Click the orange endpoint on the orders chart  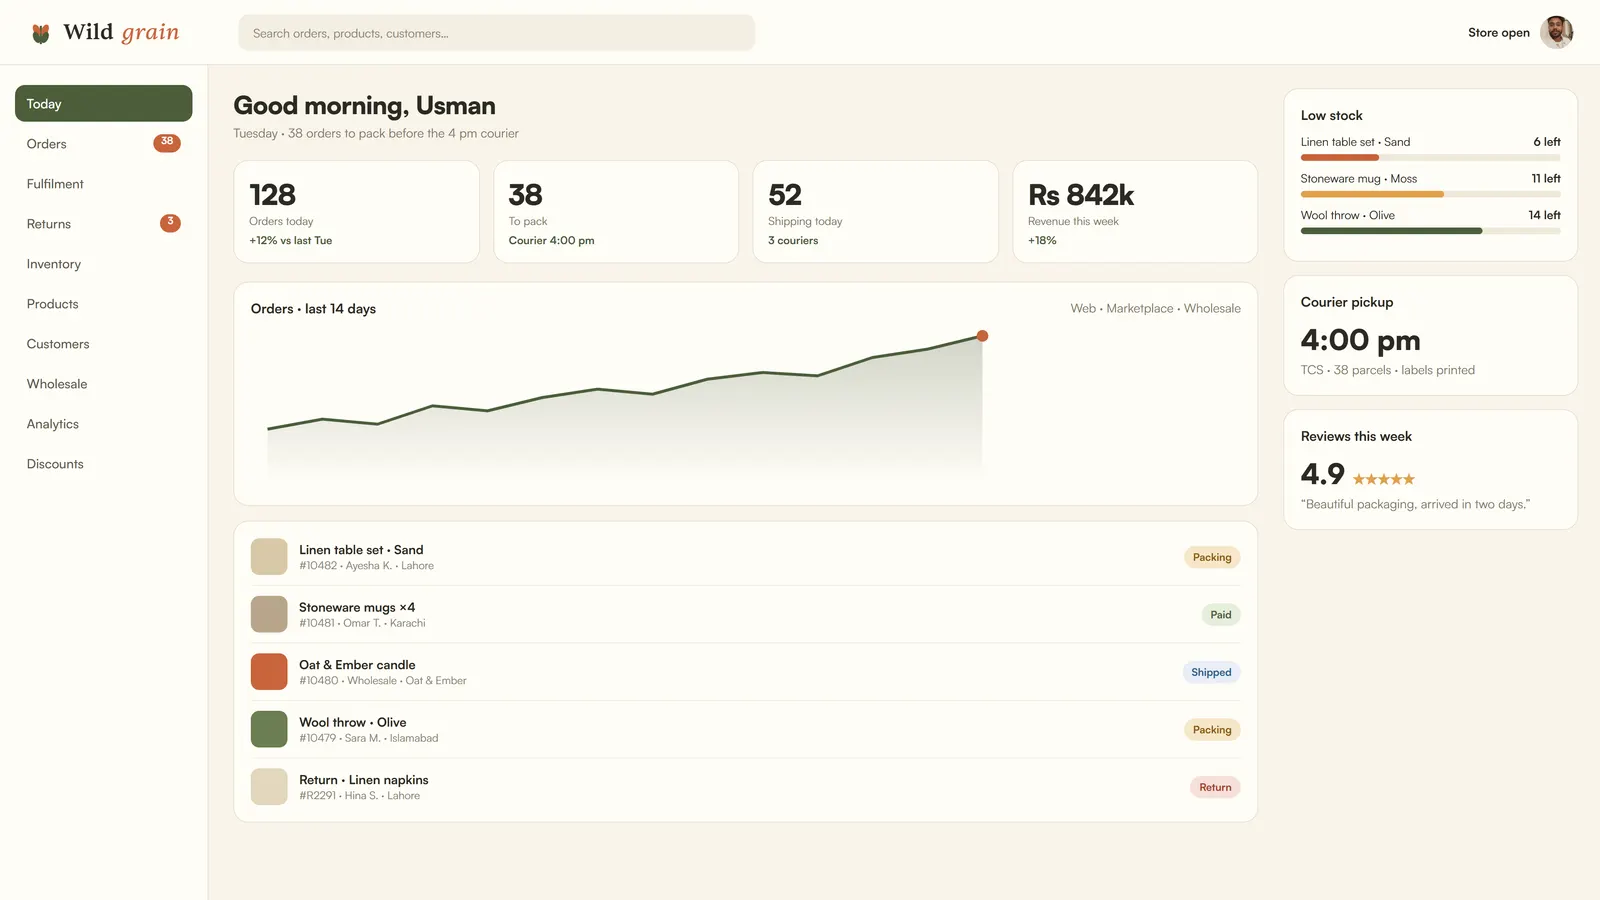982,336
